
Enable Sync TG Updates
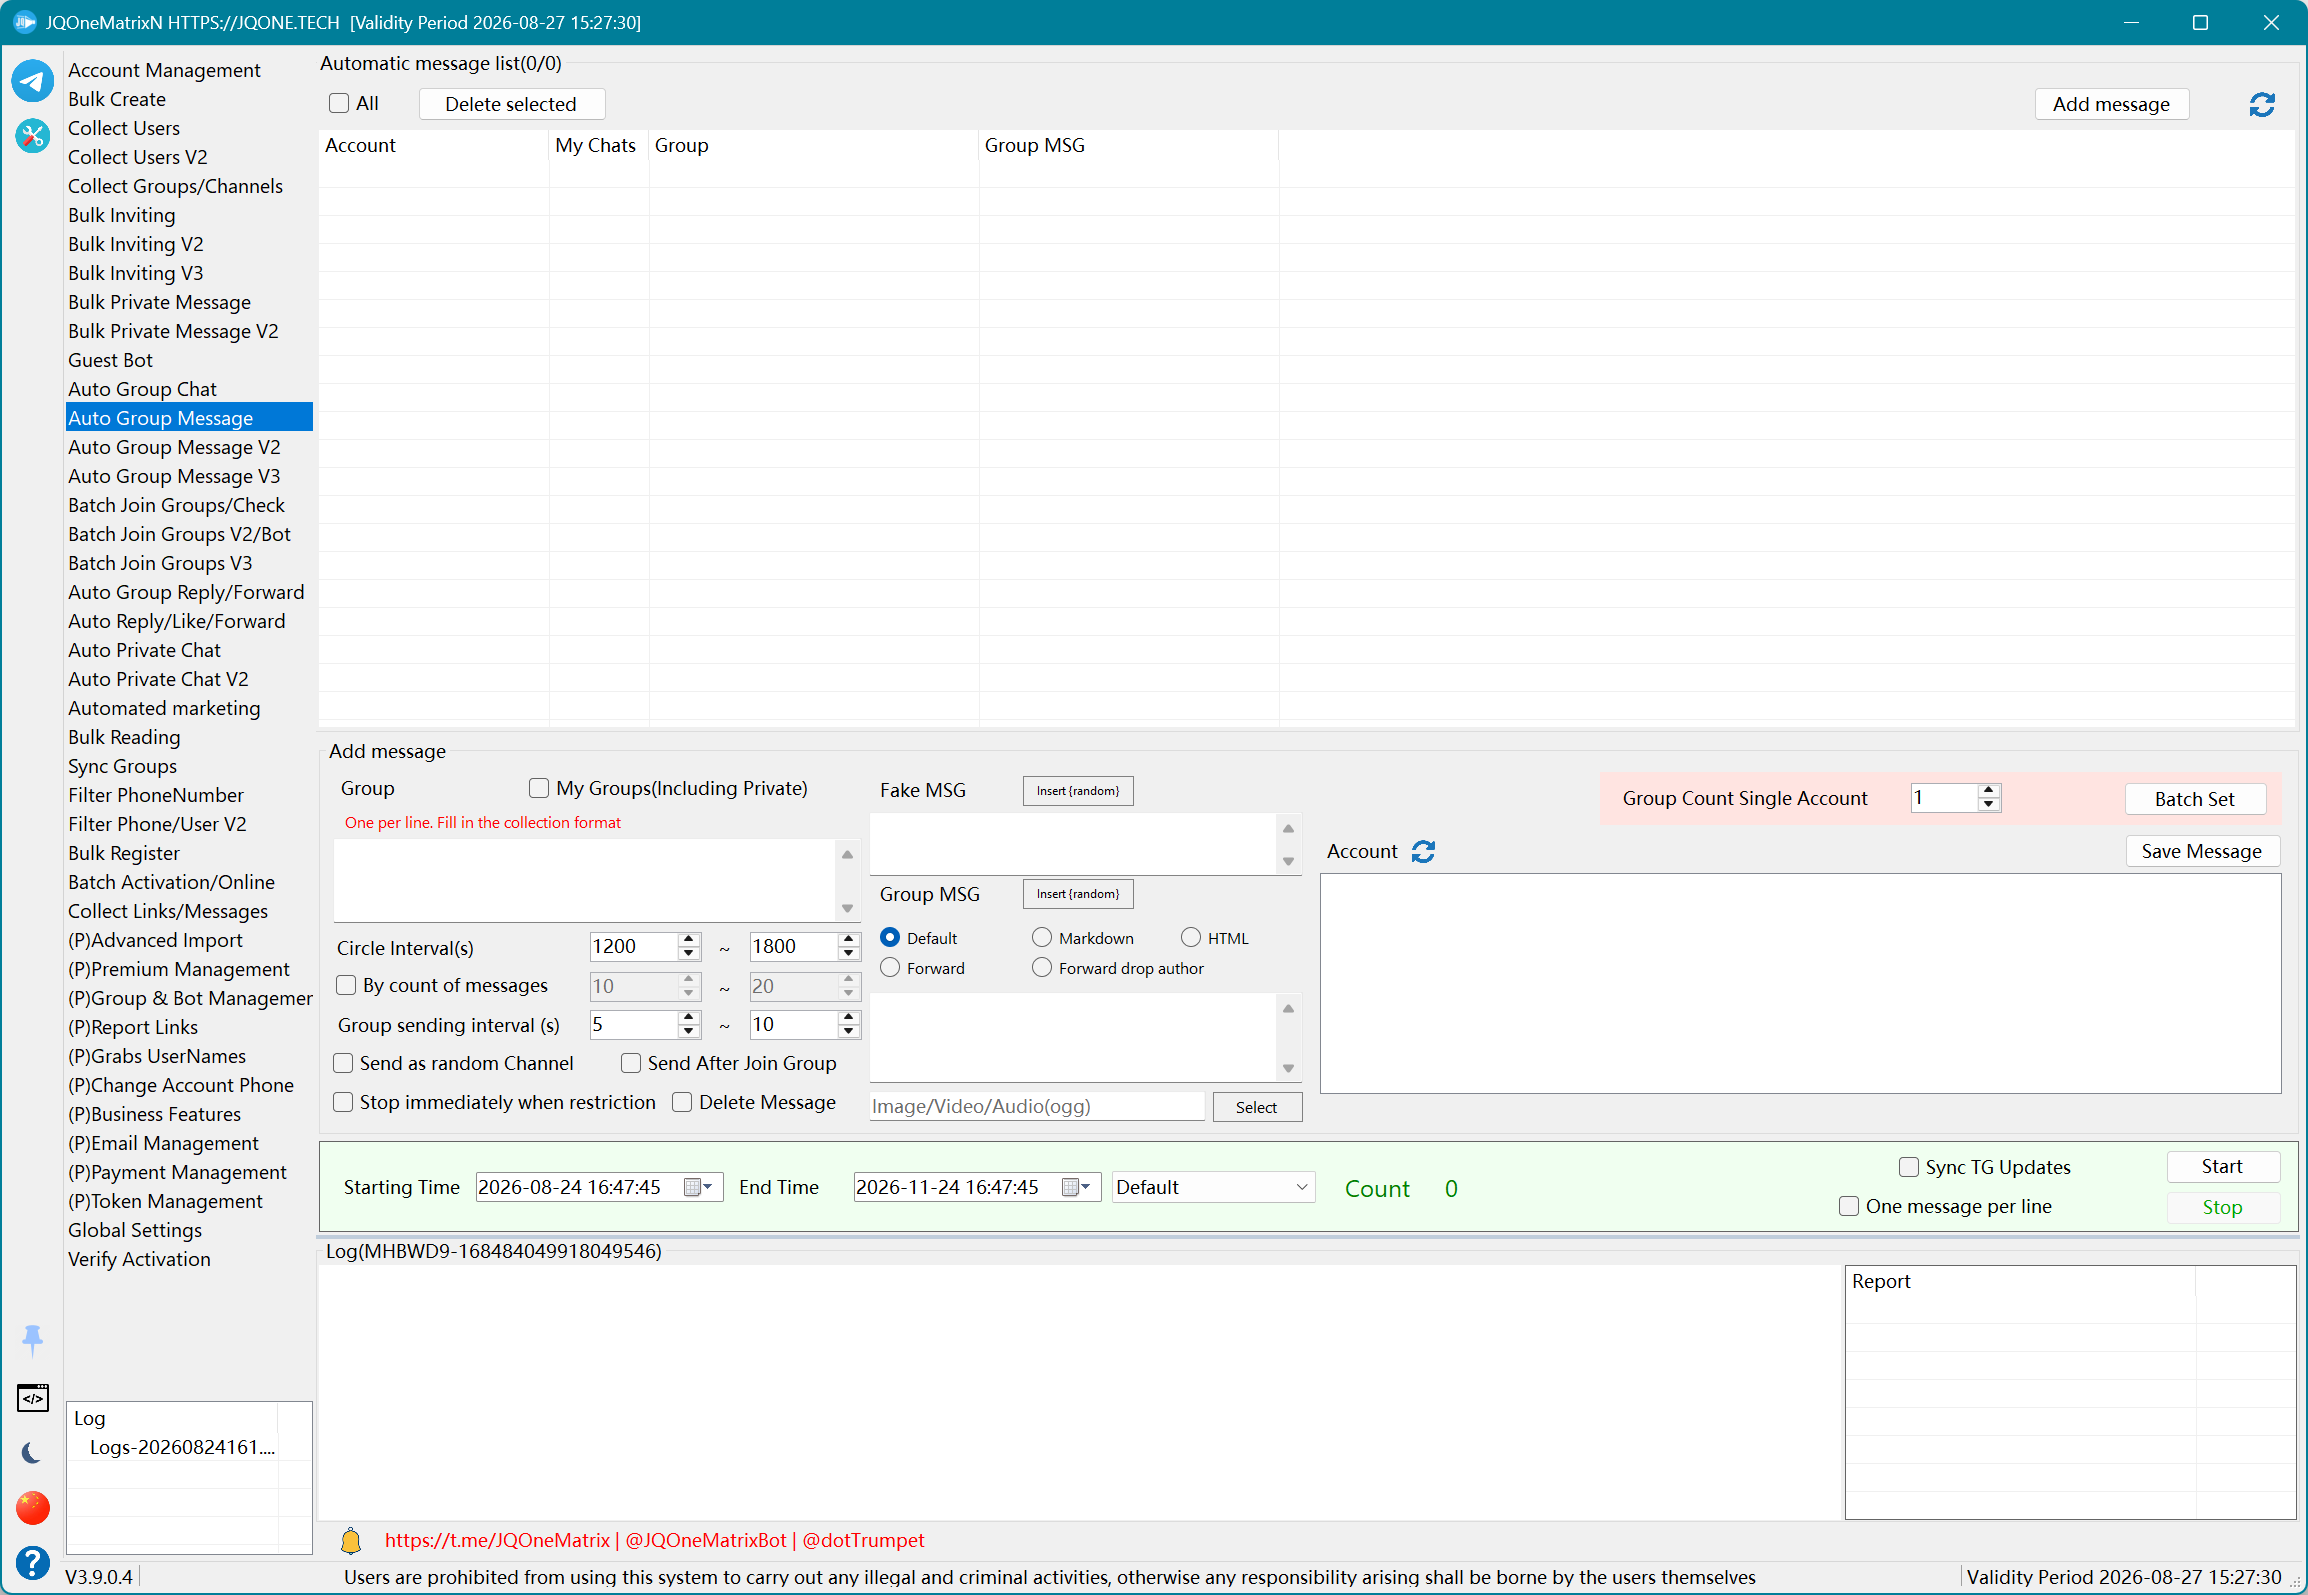pyautogui.click(x=1909, y=1167)
